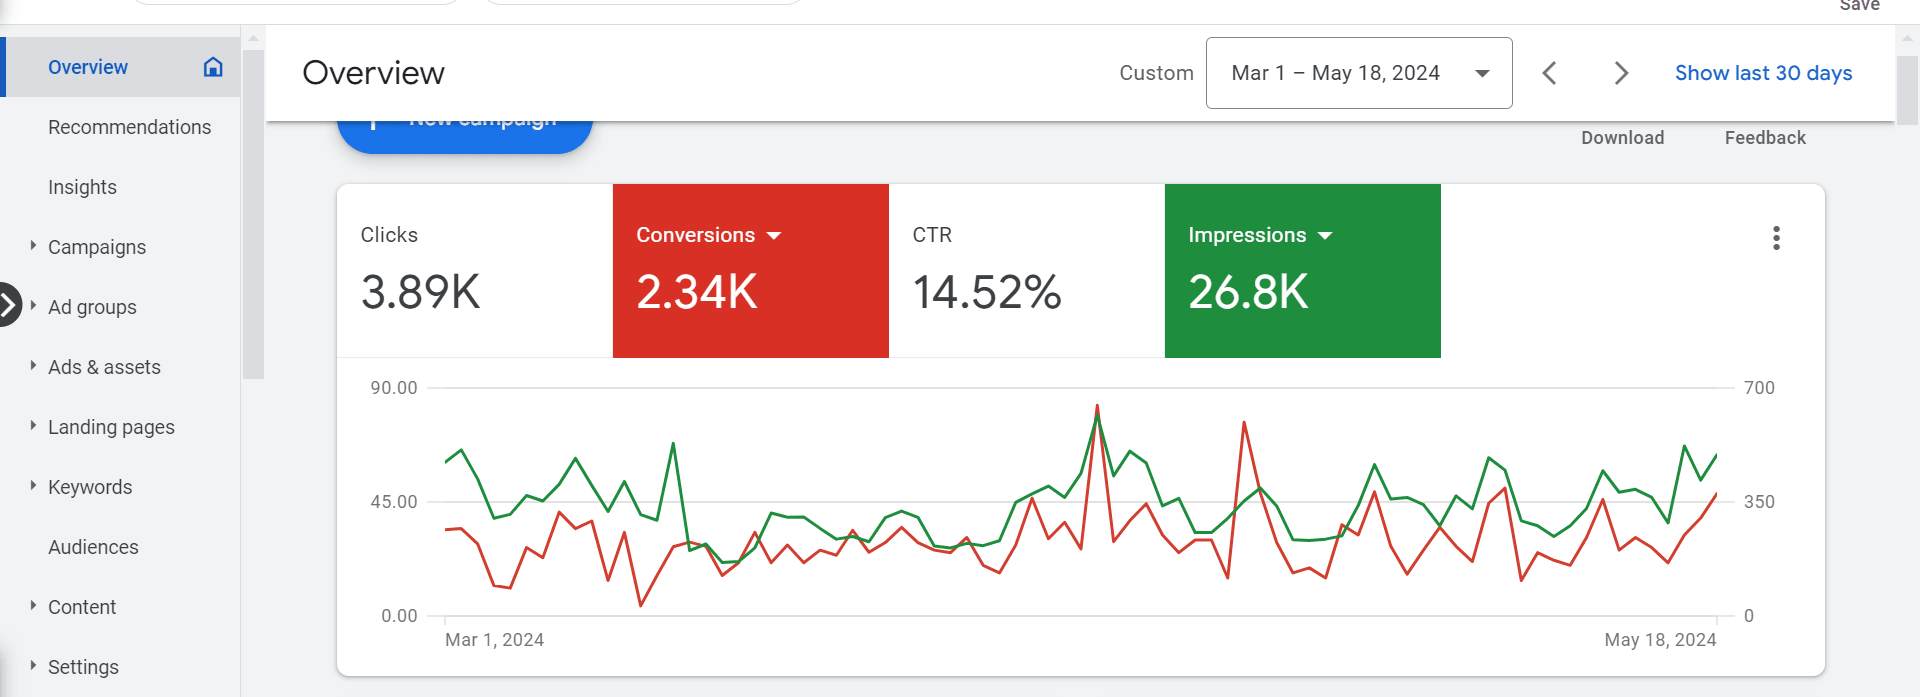This screenshot has height=697, width=1920.
Task: Expand the Campaigns section
Action: 33,246
